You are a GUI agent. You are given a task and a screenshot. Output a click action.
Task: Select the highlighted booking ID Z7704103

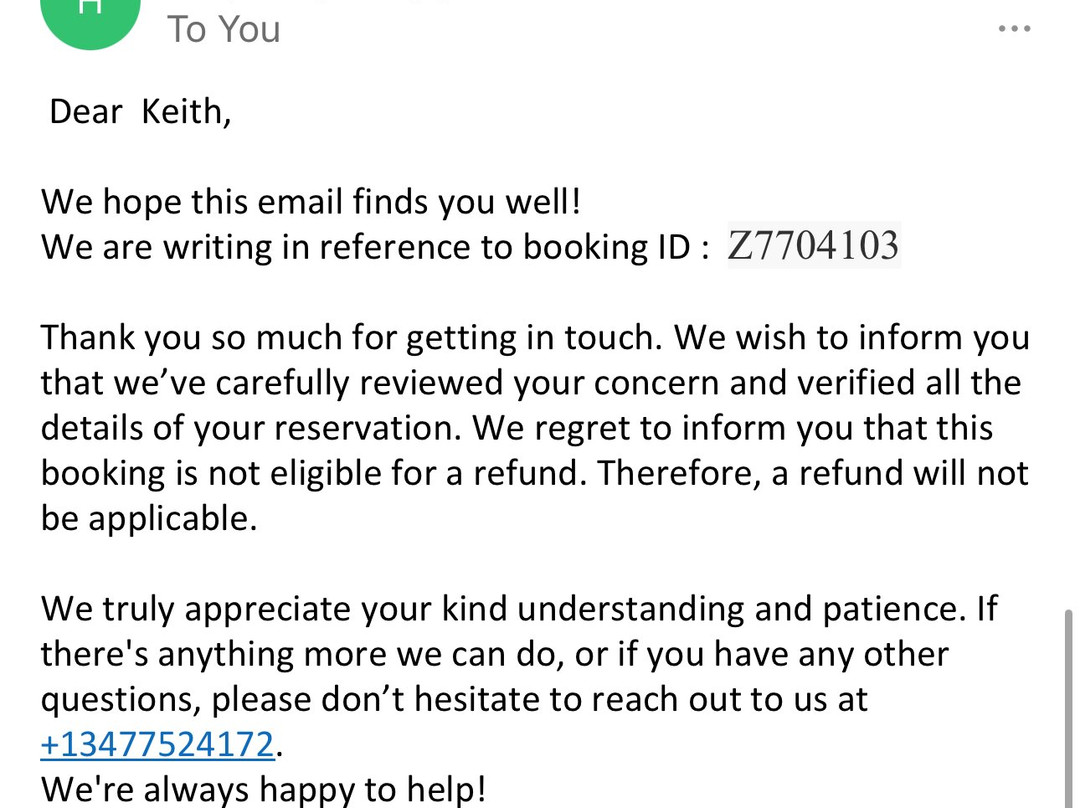pos(813,245)
